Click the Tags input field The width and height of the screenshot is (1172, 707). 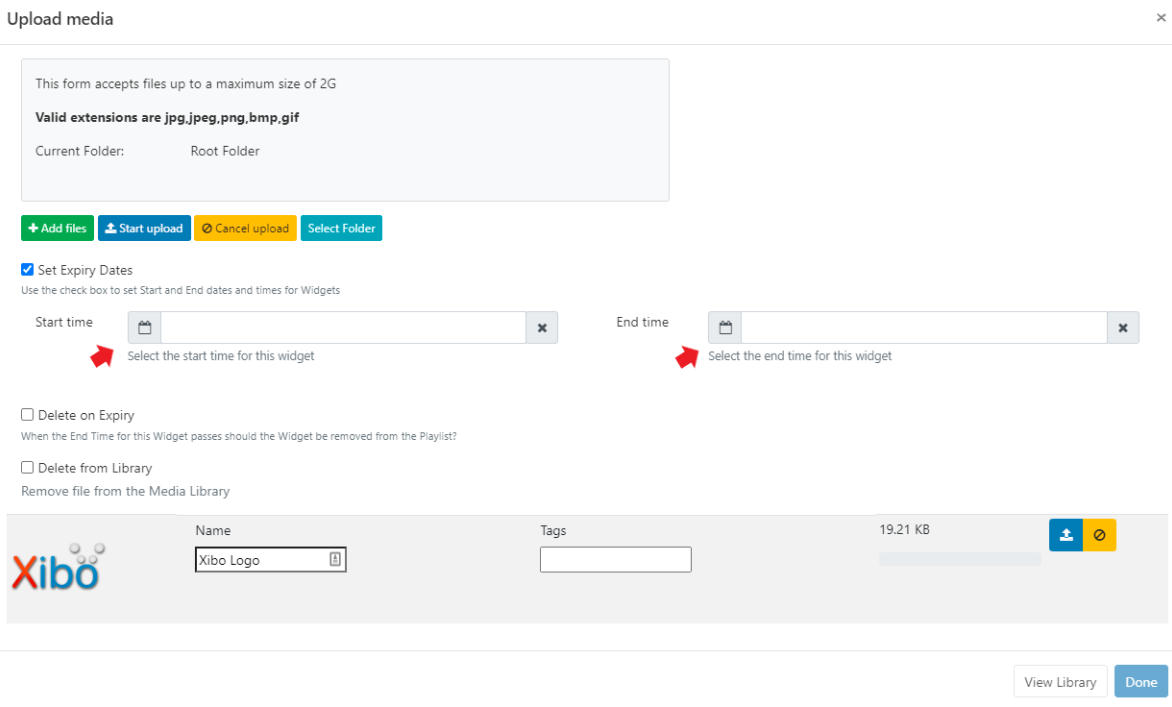point(615,560)
